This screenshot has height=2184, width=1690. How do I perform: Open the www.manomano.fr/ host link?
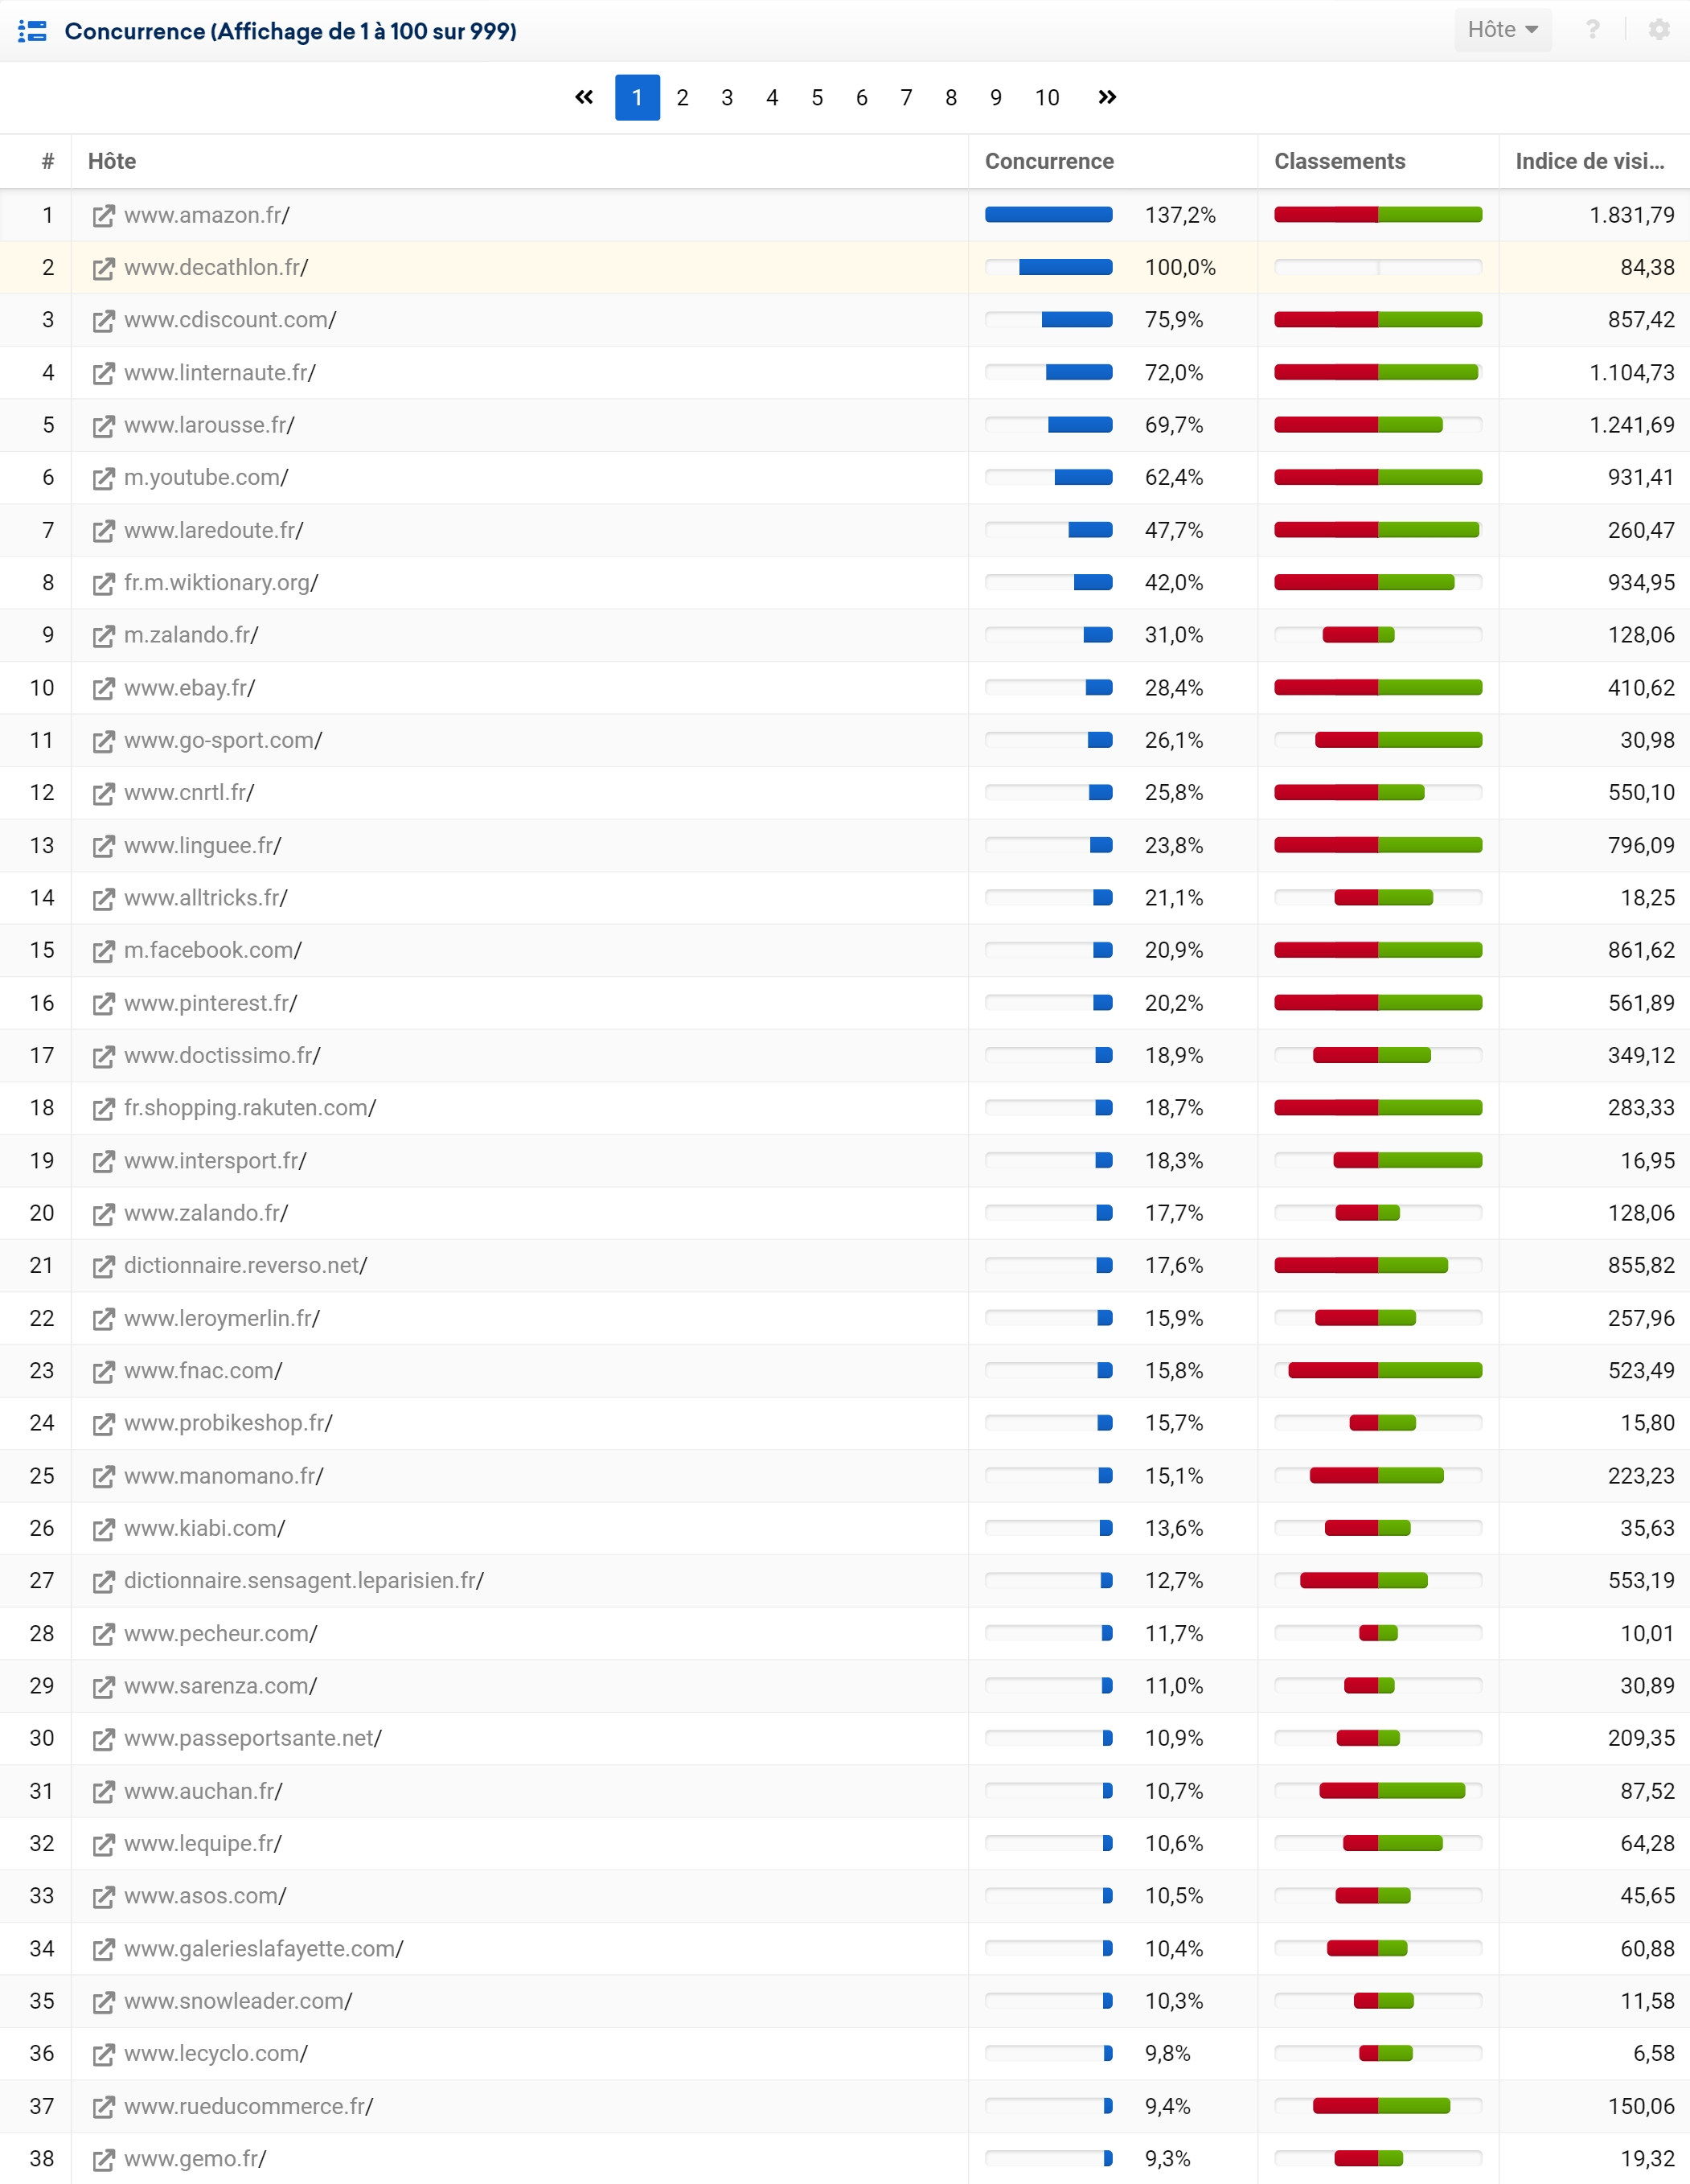click(x=224, y=1476)
